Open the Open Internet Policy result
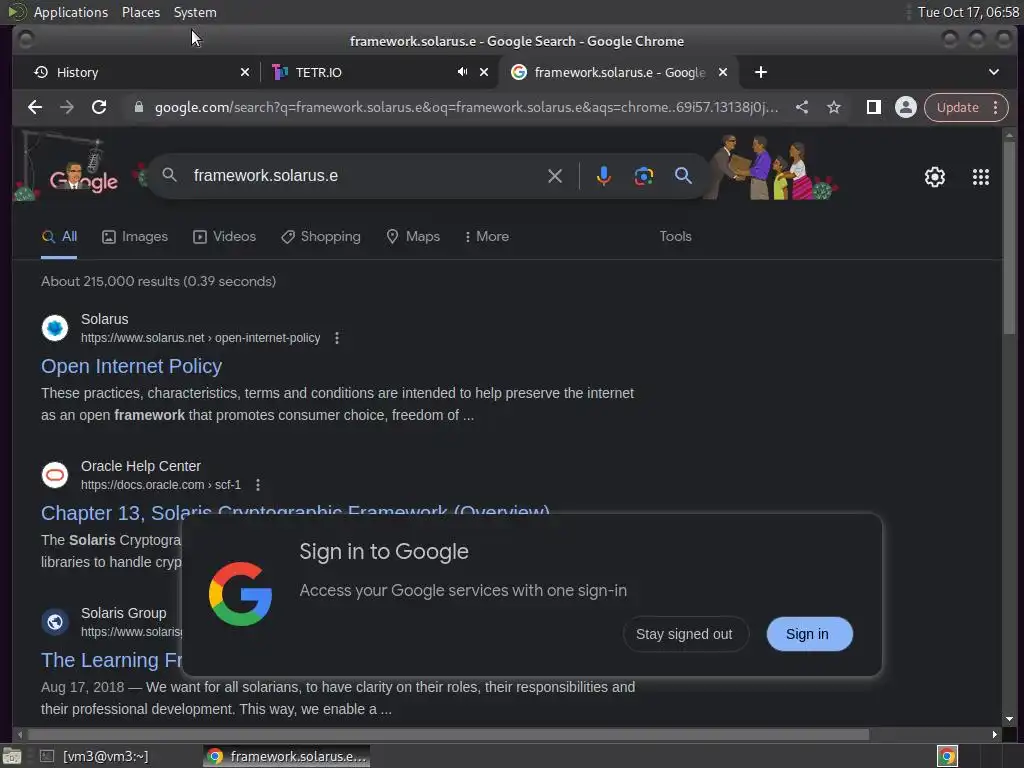 point(131,366)
